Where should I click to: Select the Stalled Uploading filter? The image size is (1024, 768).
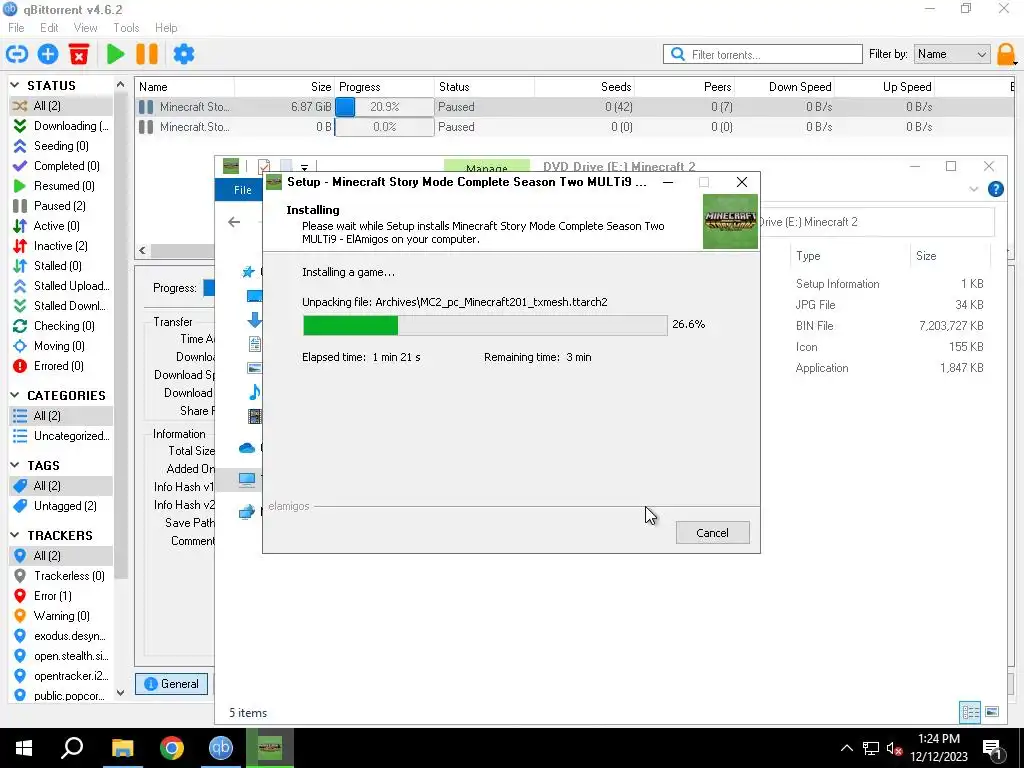[x=61, y=286]
